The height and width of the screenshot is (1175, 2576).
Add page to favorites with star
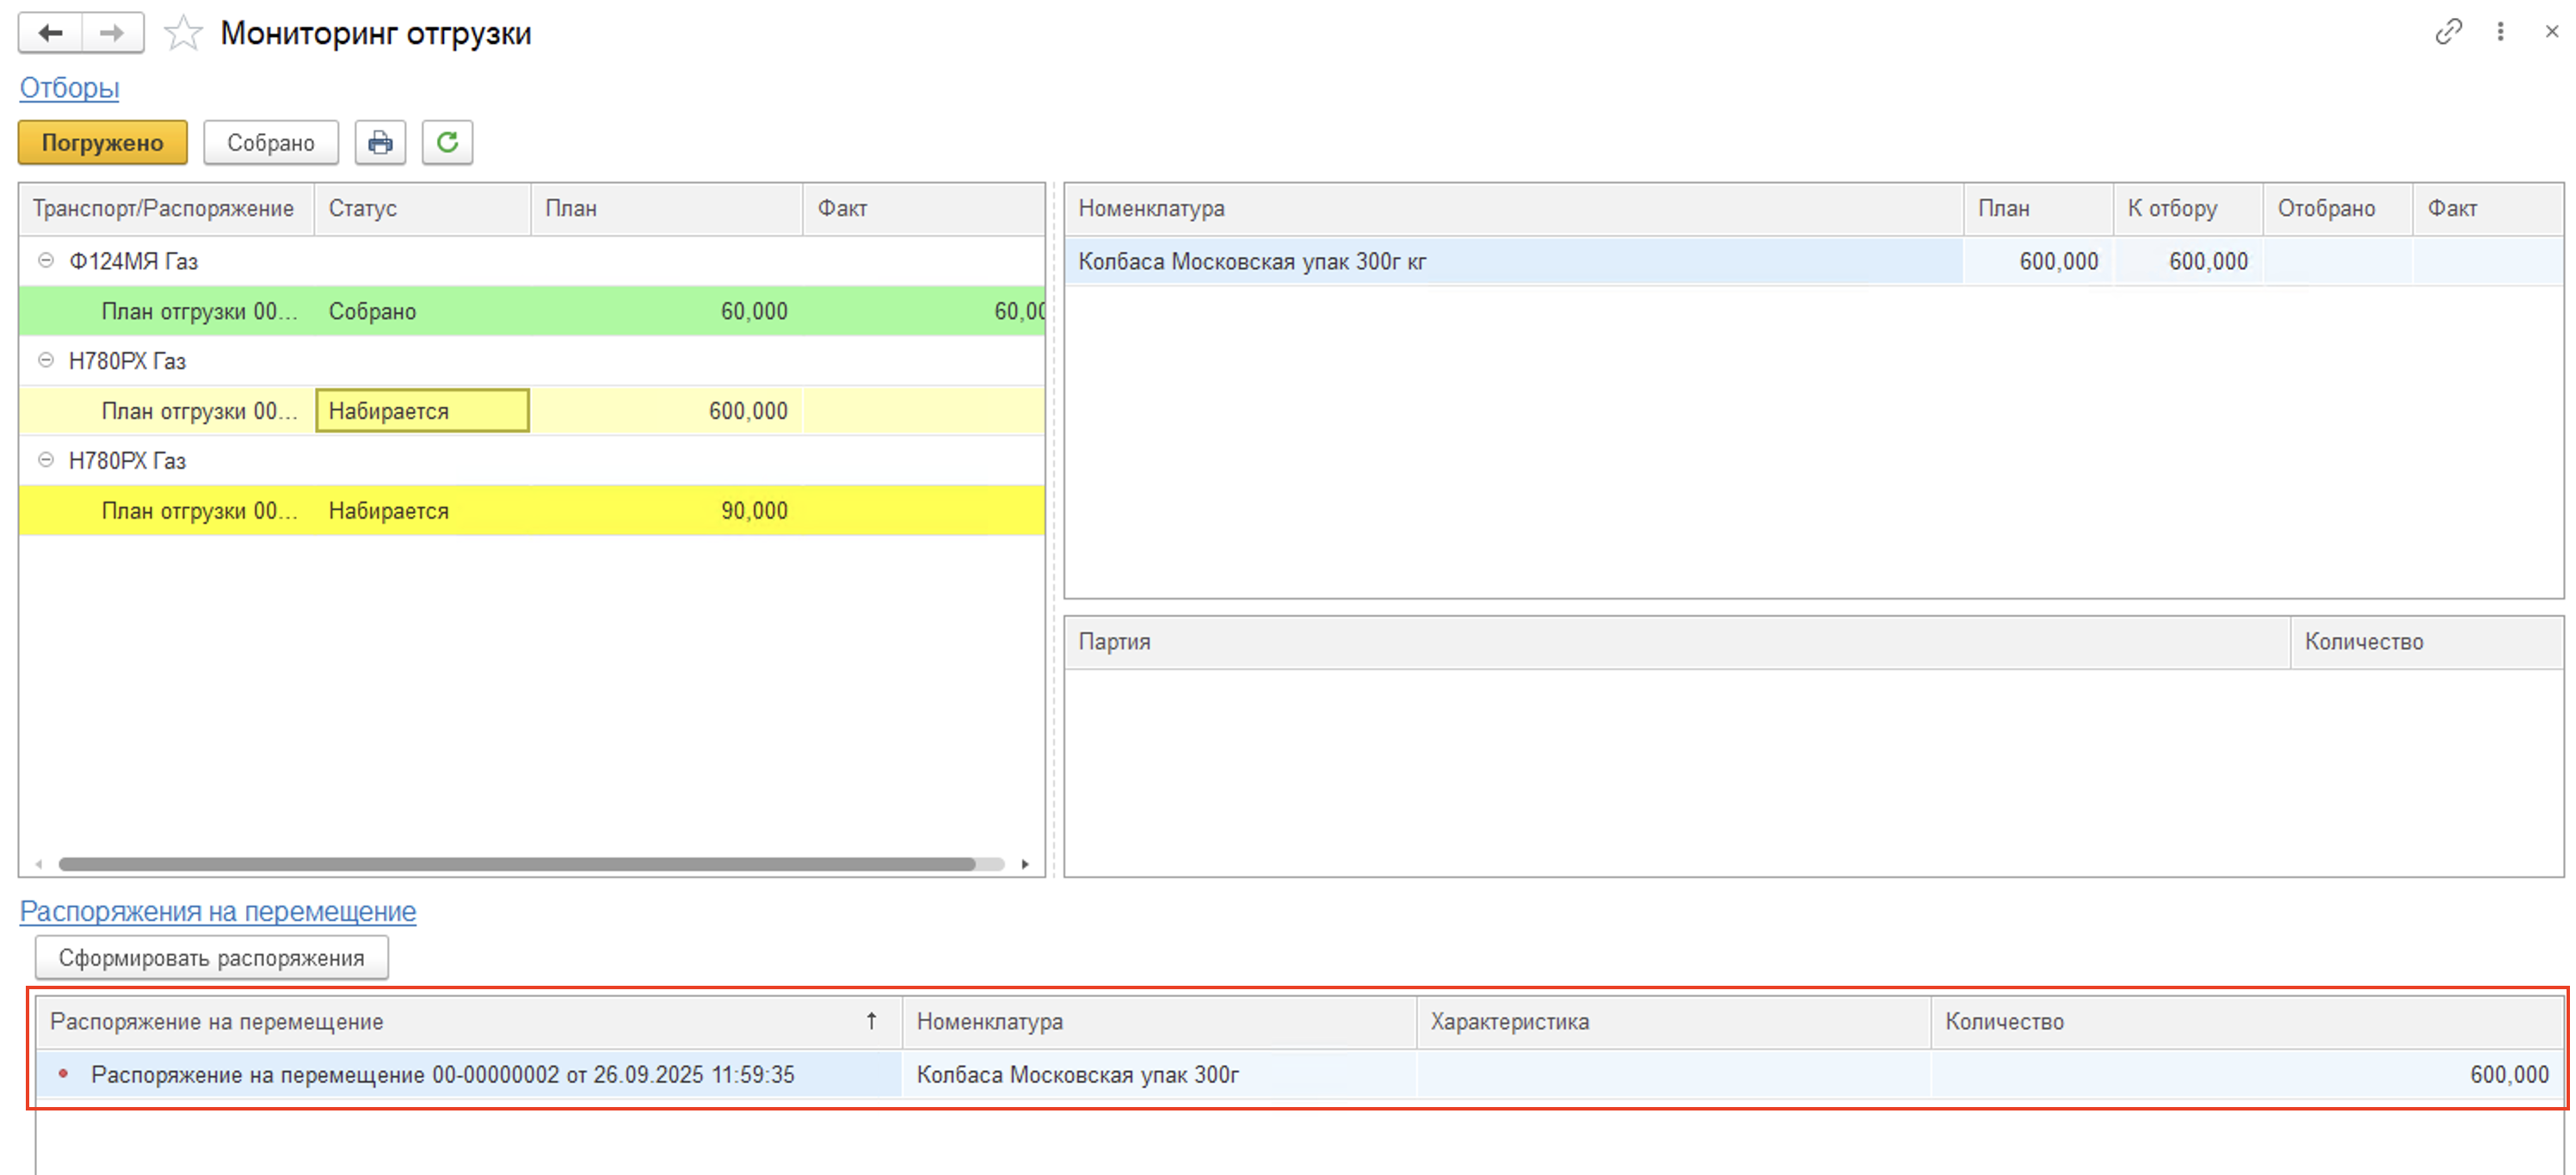tap(183, 34)
